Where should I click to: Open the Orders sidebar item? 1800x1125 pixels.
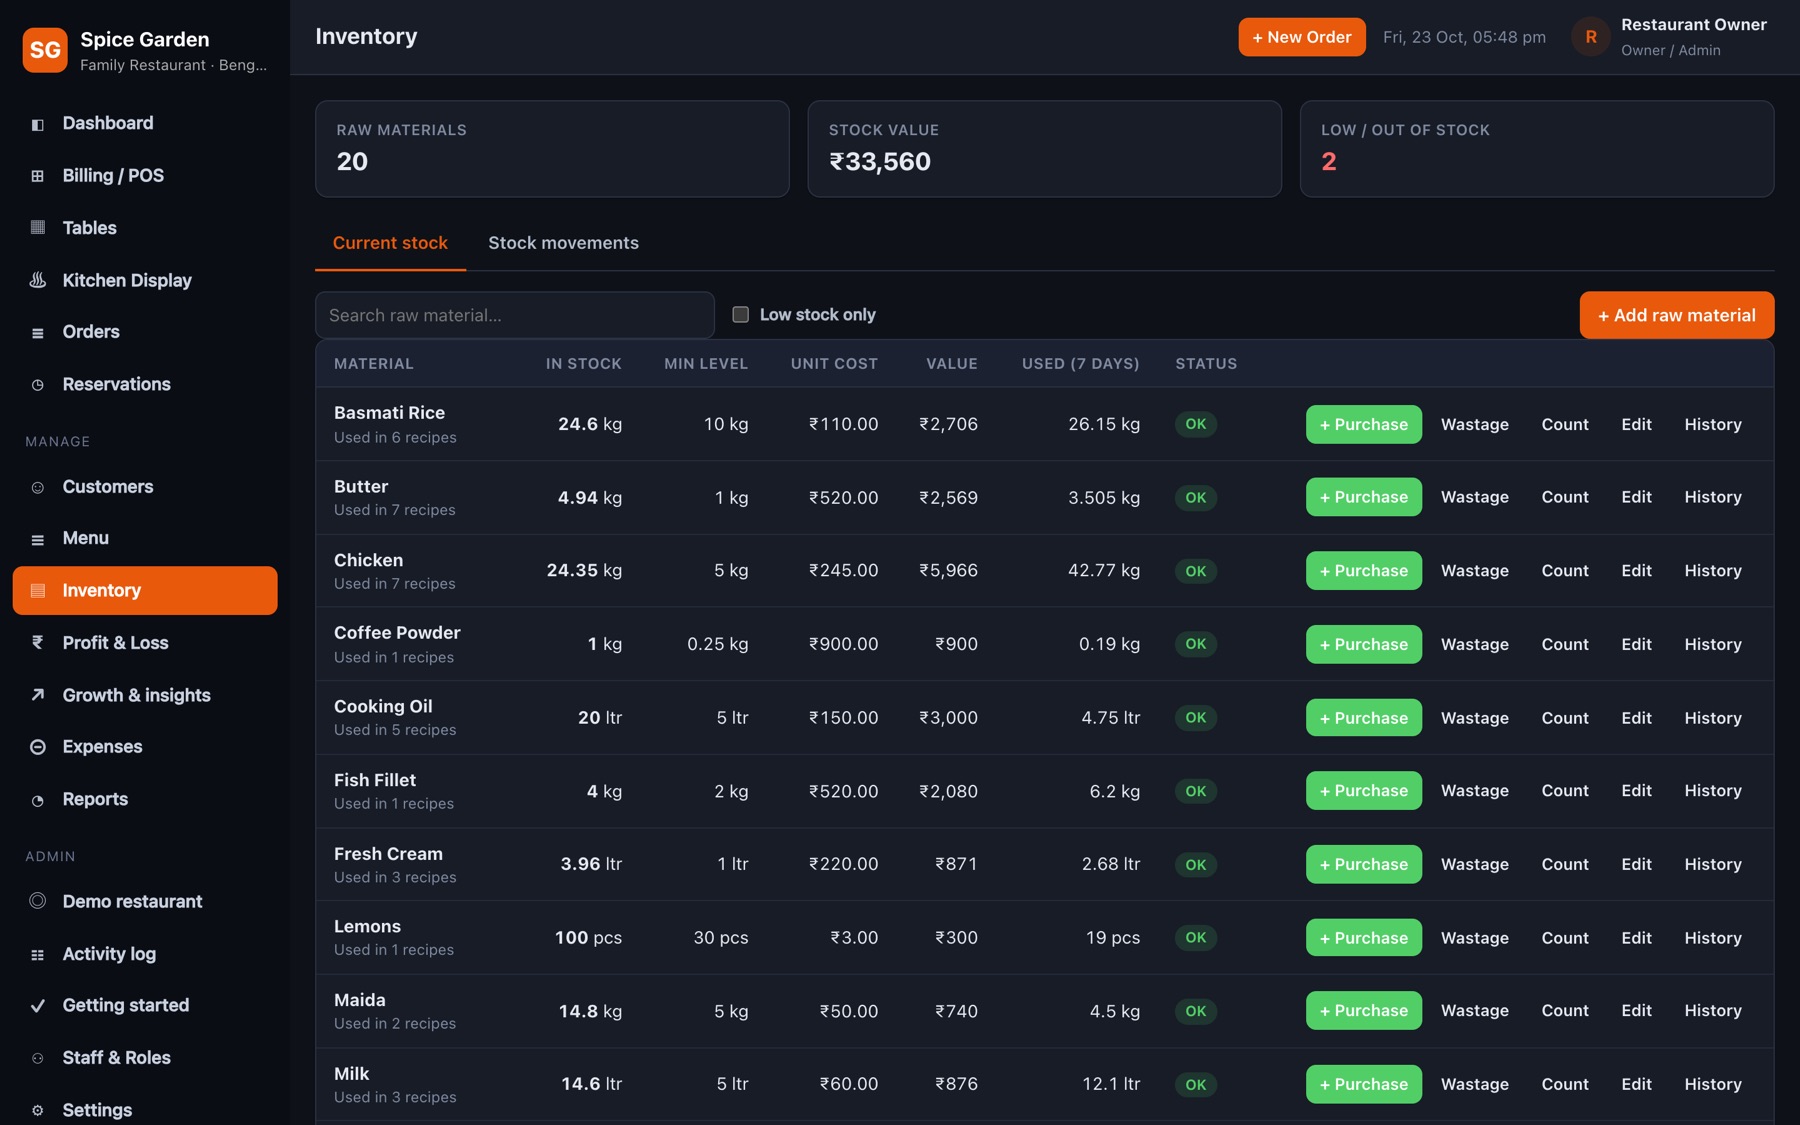(145, 332)
